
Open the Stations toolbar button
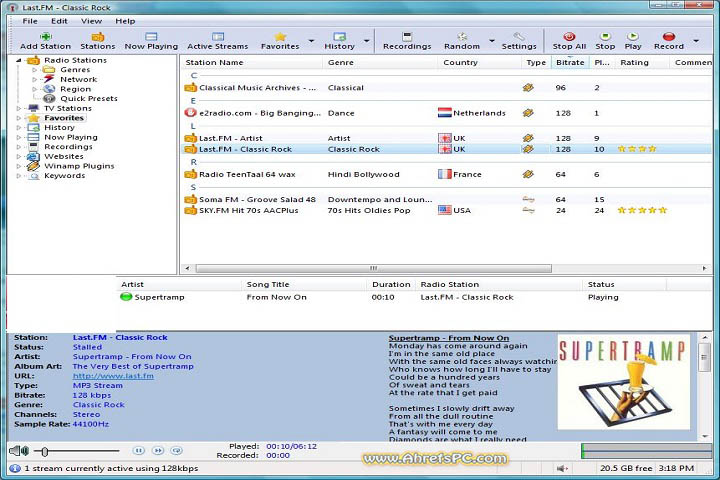[x=98, y=40]
